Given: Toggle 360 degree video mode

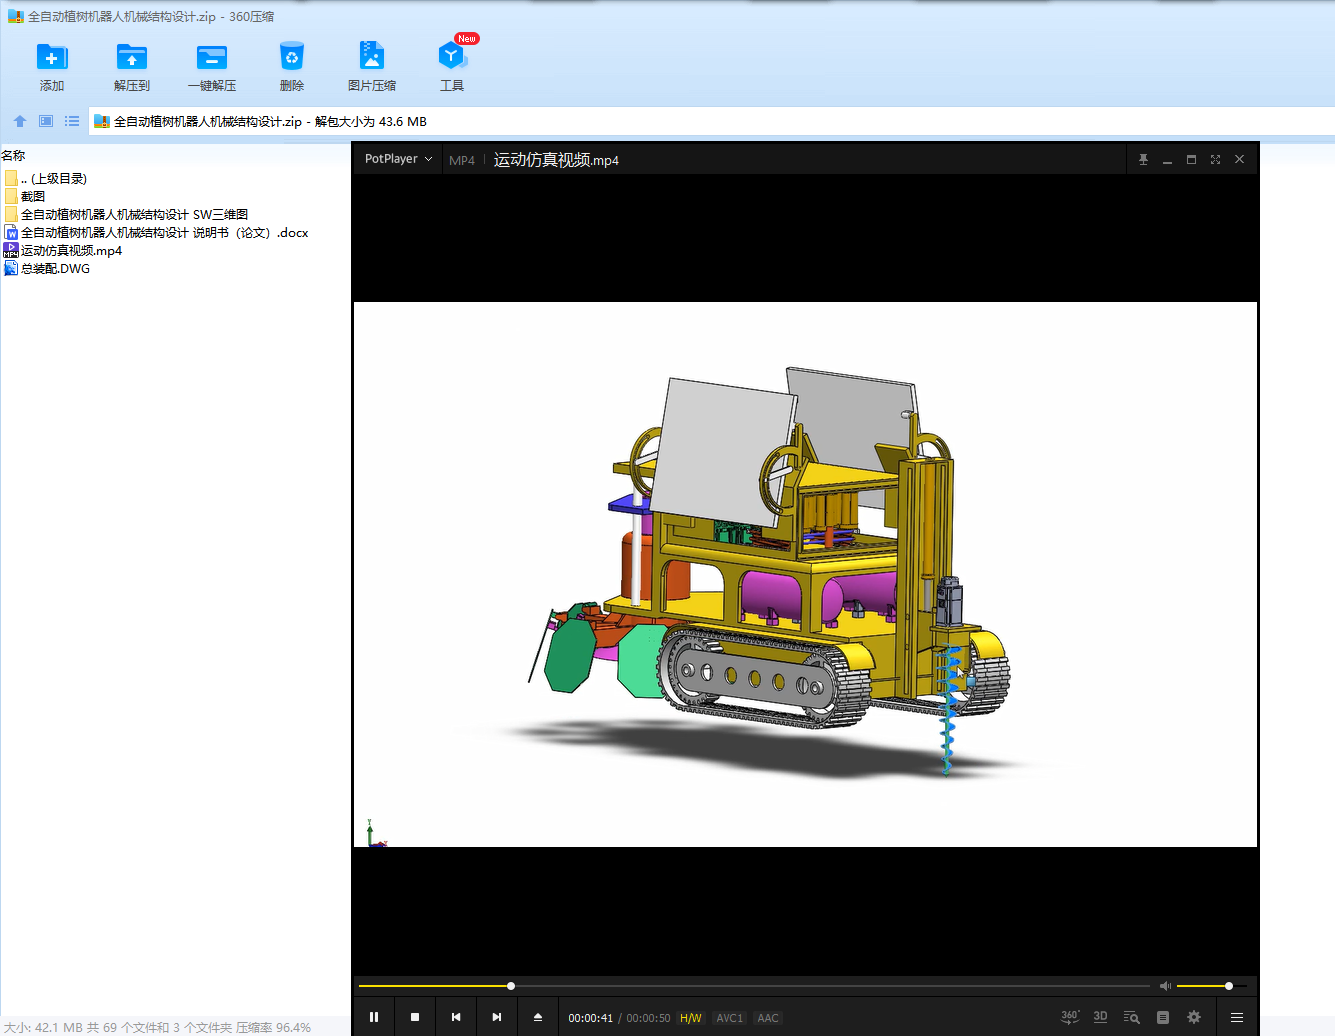Looking at the screenshot, I should click(1069, 1017).
